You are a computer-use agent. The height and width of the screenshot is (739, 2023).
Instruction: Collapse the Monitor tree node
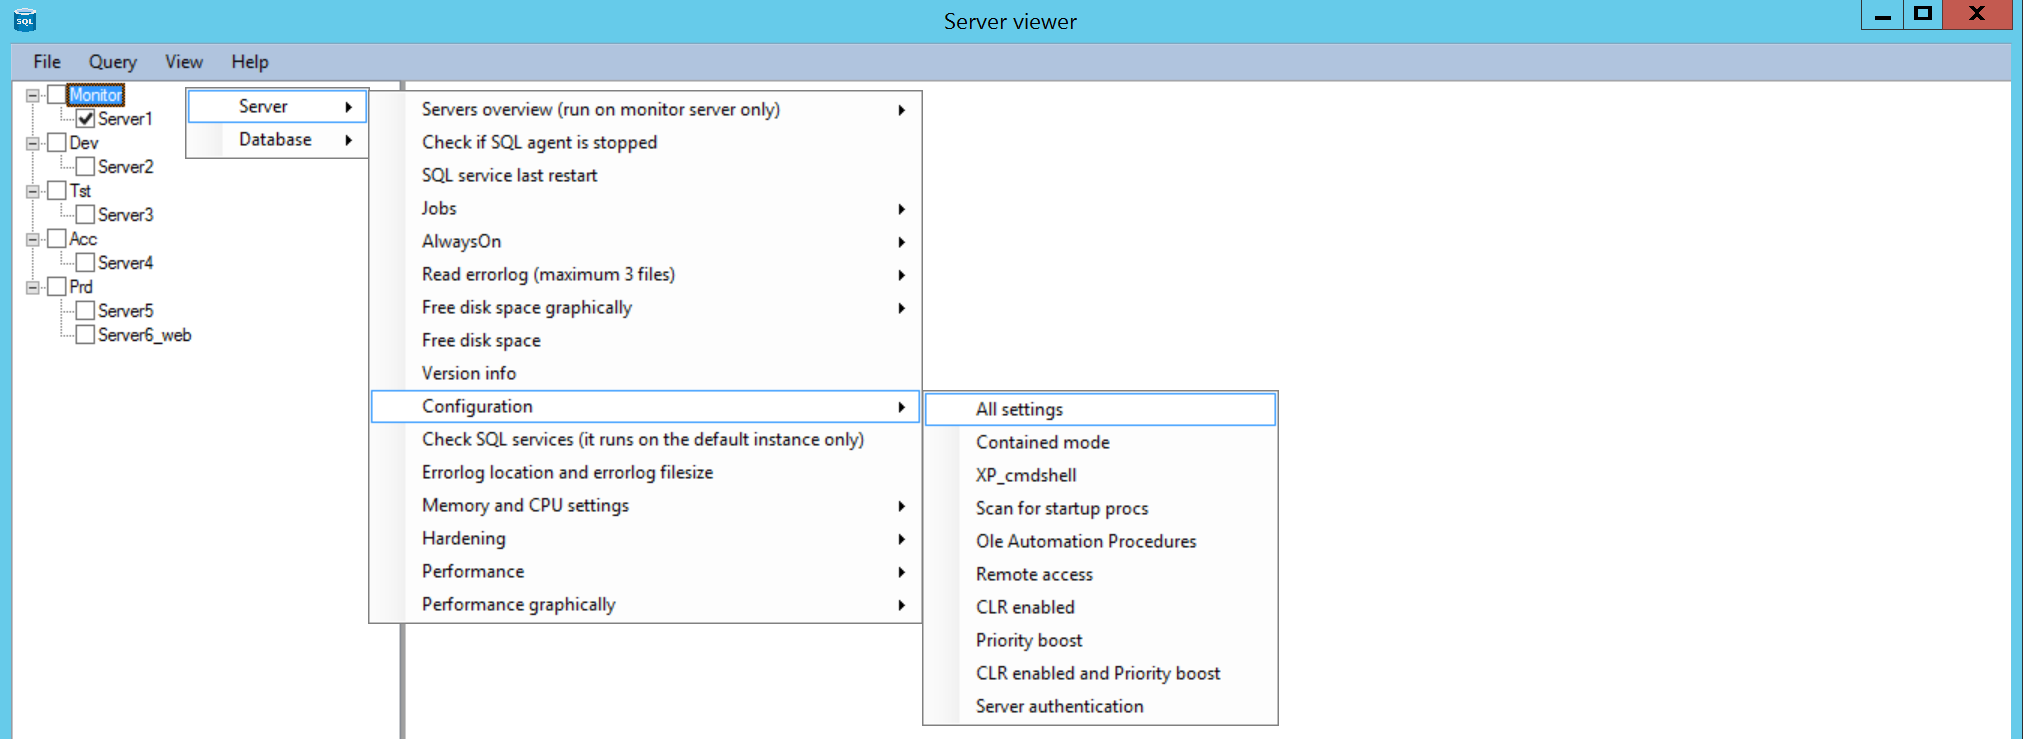(33, 95)
